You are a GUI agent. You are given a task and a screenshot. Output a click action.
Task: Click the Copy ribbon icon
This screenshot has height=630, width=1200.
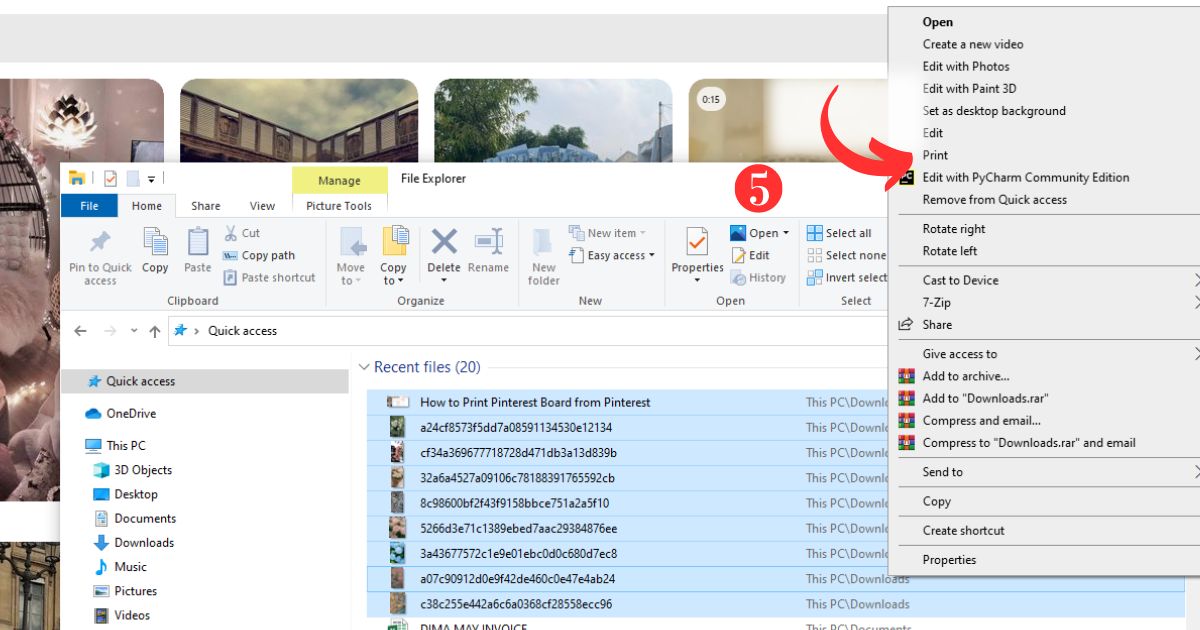click(155, 241)
